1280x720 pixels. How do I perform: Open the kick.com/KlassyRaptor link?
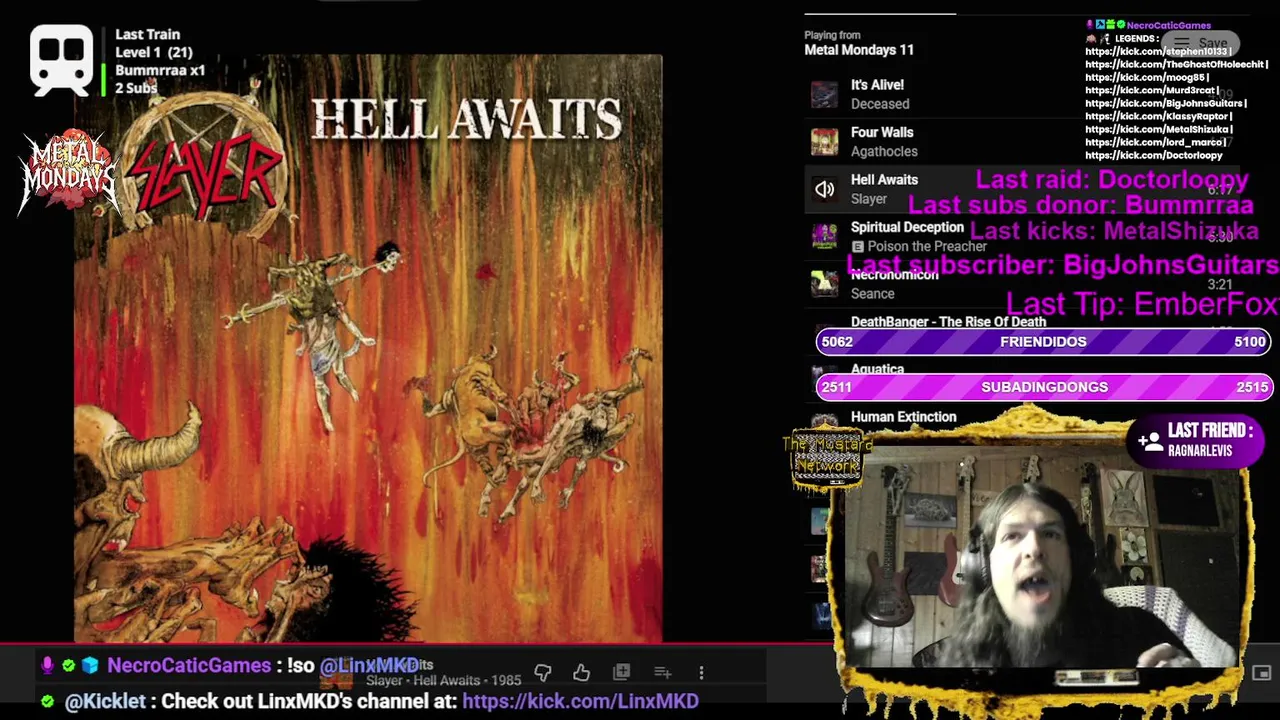point(1157,116)
